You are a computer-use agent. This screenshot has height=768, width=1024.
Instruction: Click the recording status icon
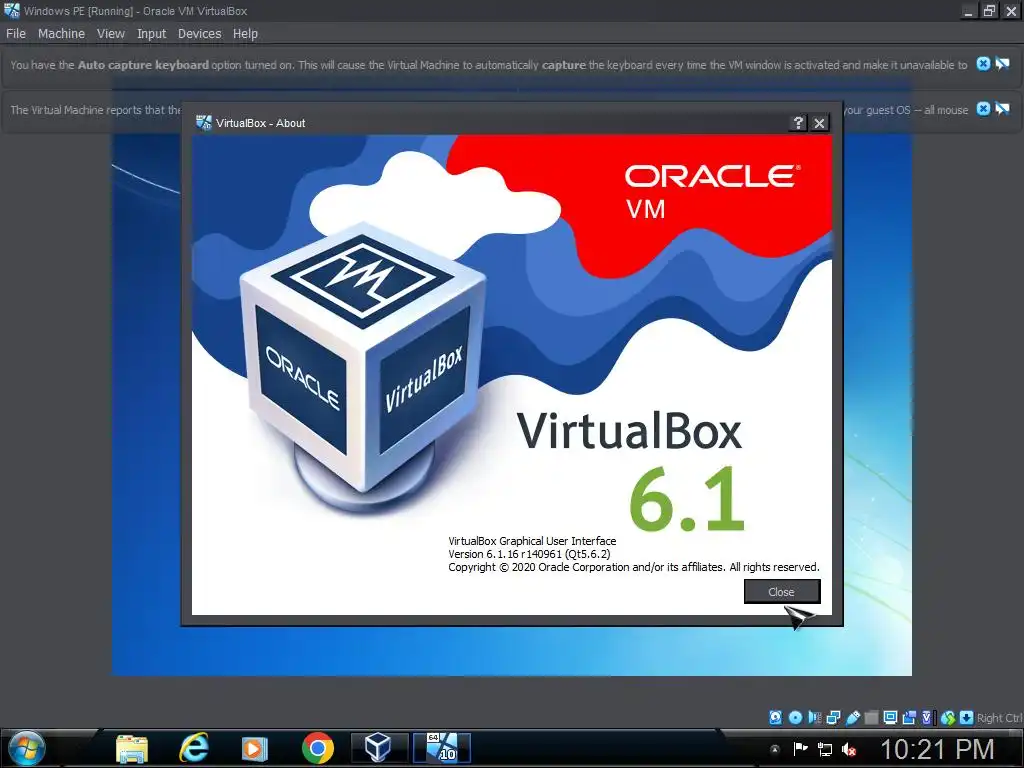click(909, 718)
